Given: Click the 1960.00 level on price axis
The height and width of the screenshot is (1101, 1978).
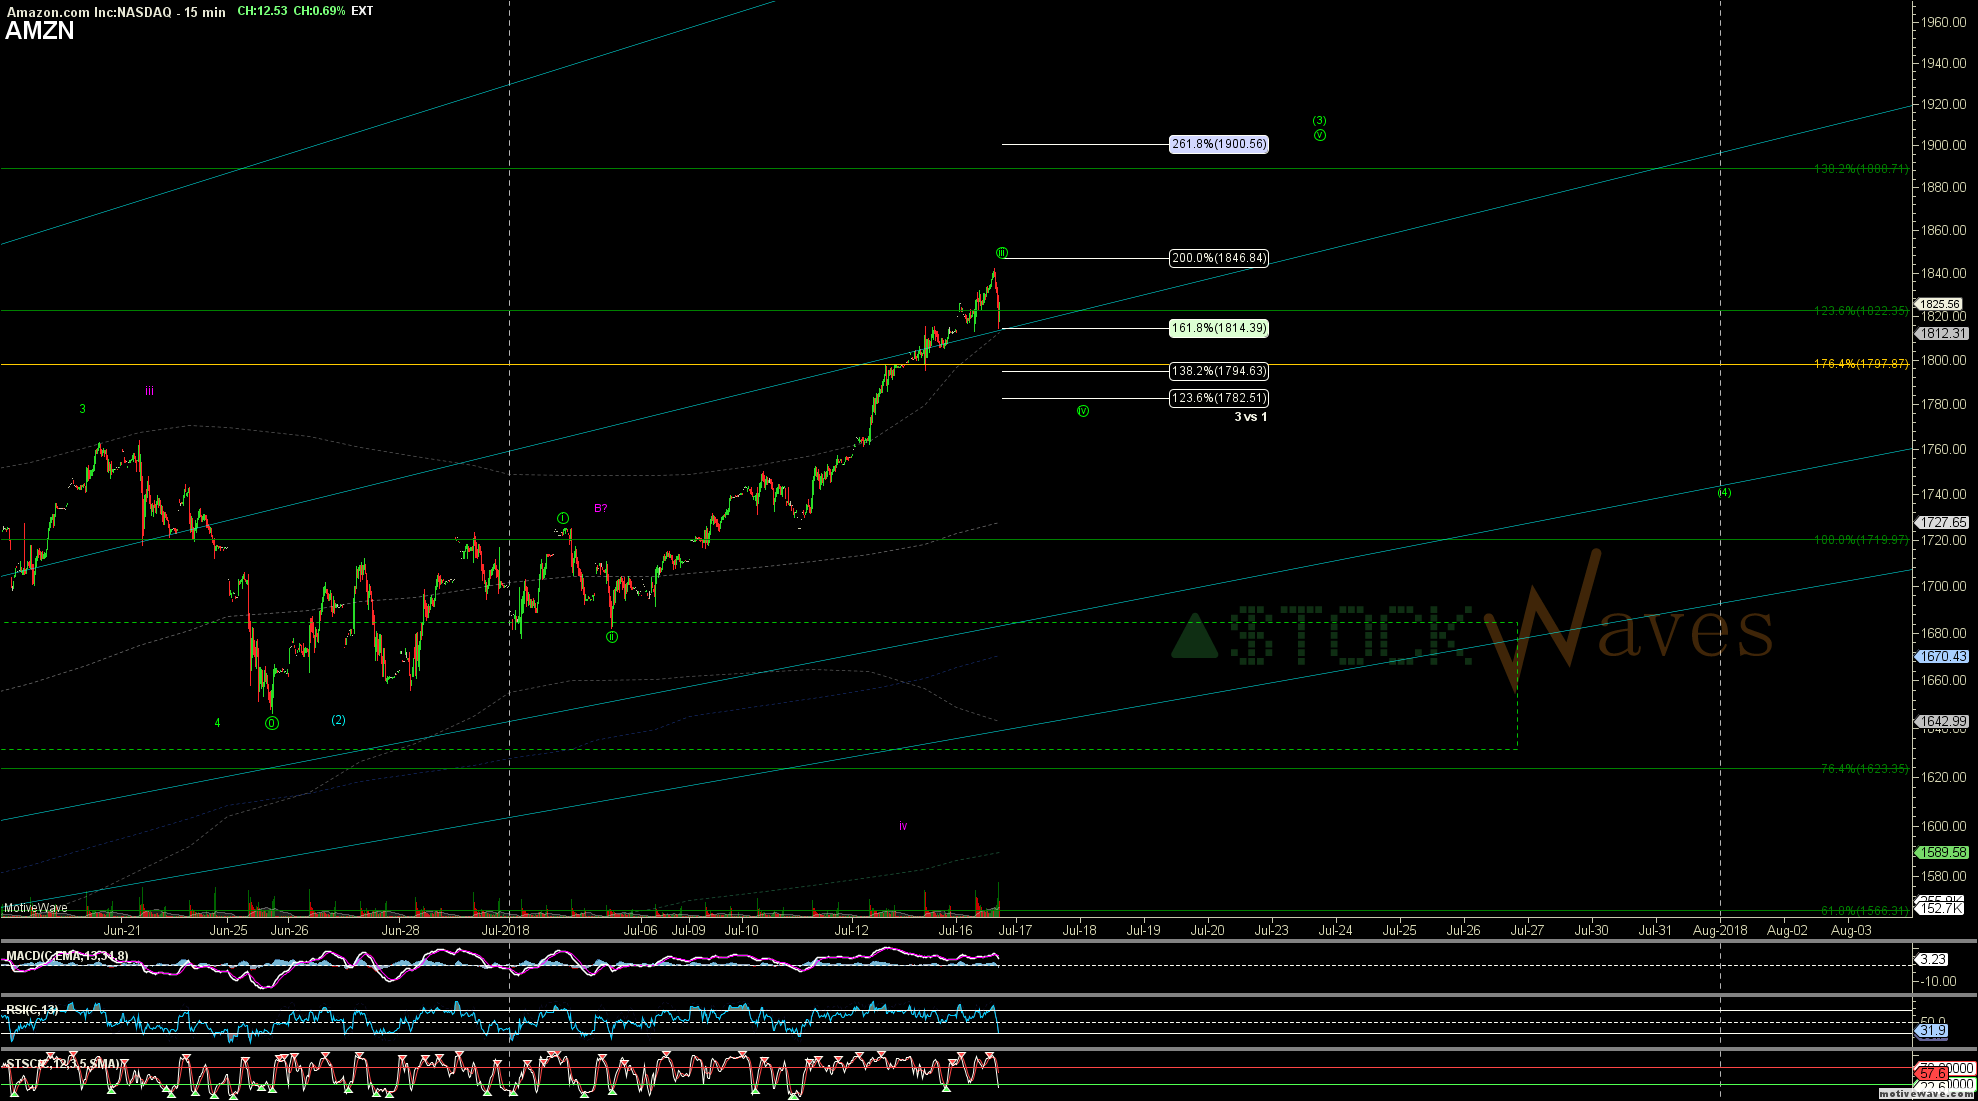Looking at the screenshot, I should tap(1943, 22).
